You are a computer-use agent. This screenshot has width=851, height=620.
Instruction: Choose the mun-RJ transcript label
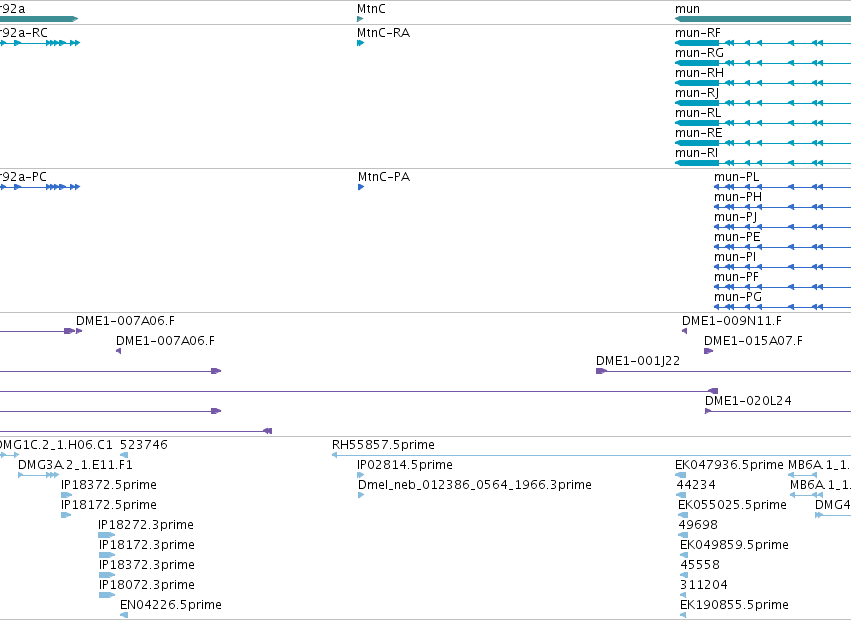tap(697, 93)
